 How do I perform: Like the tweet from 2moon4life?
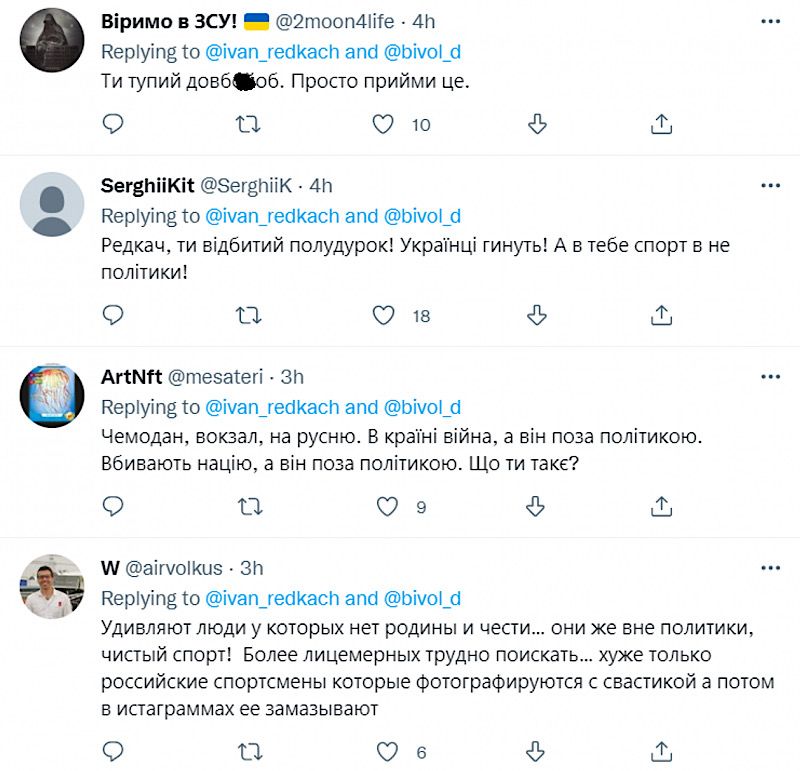[x=383, y=124]
